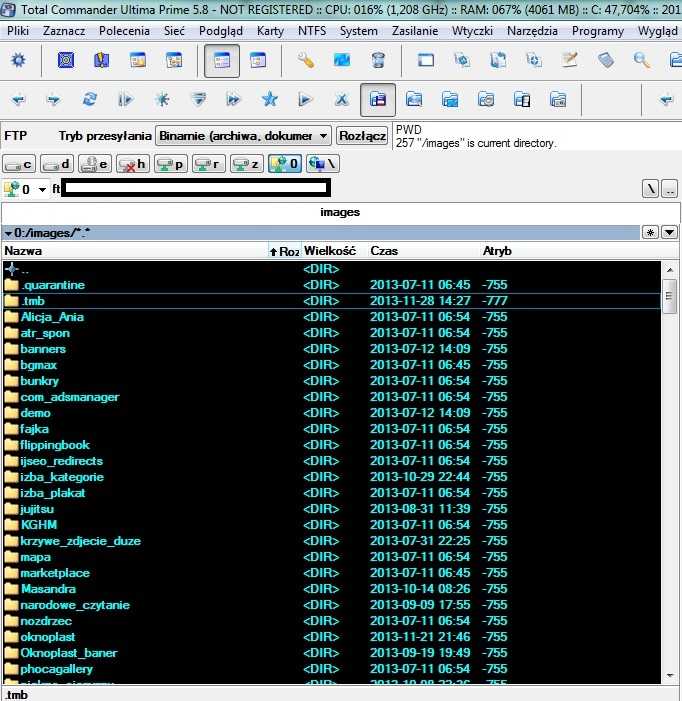Switch to network drive p
The width and height of the screenshot is (682, 701).
pyautogui.click(x=171, y=164)
